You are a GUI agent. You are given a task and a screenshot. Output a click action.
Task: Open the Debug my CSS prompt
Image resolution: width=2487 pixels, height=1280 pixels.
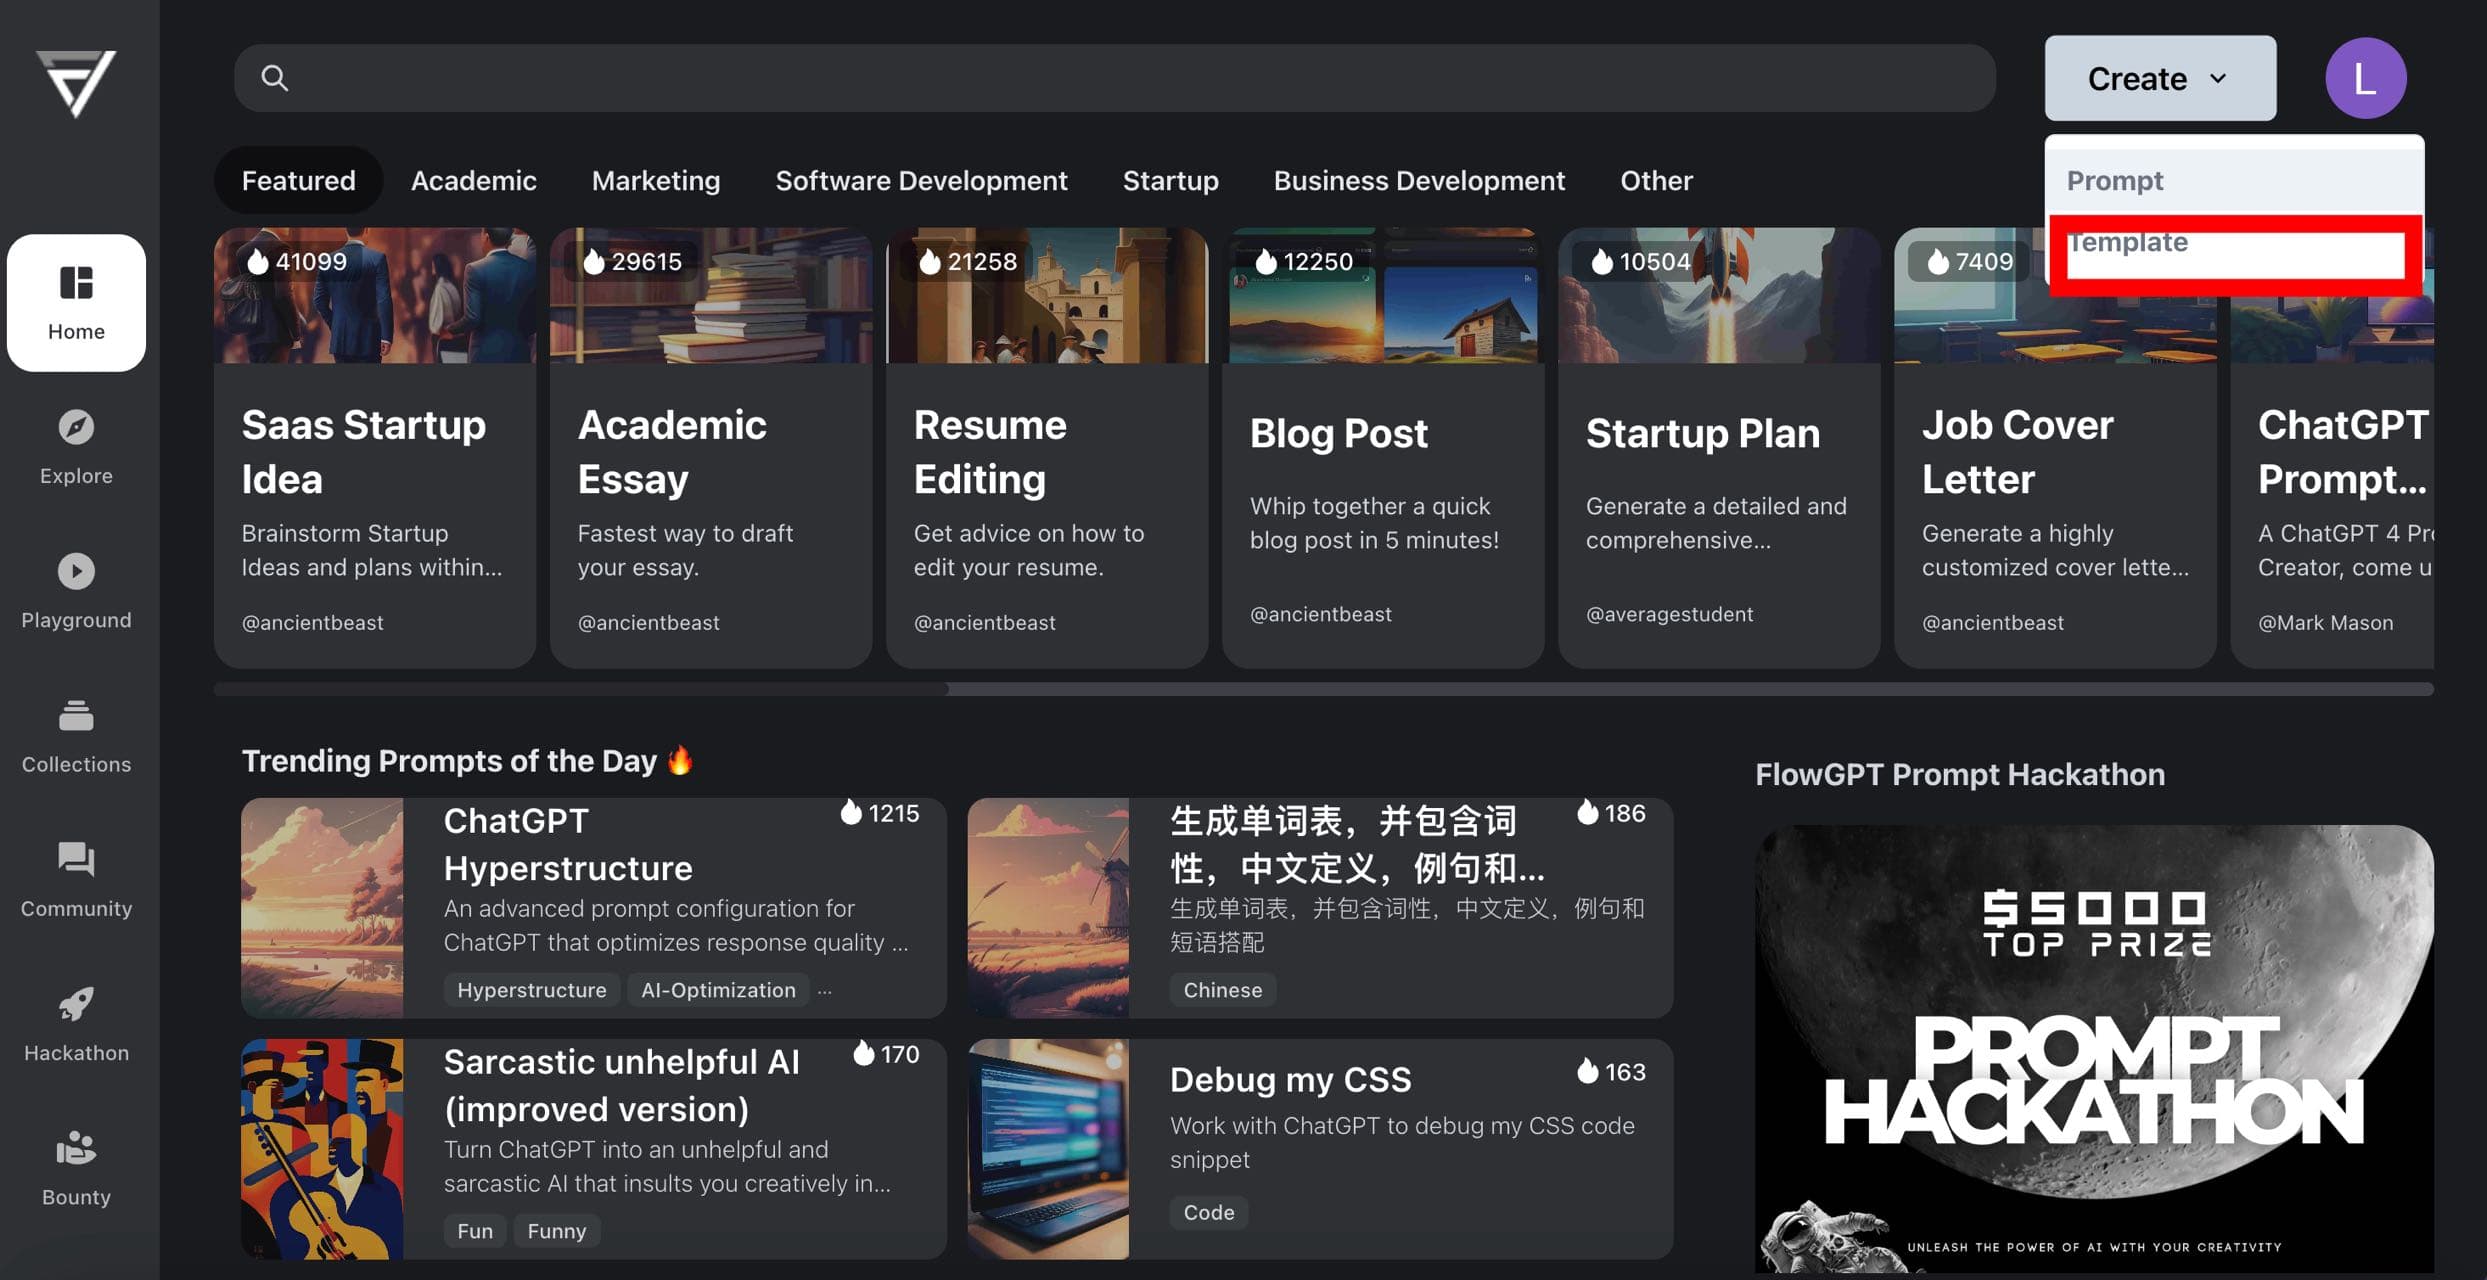pyautogui.click(x=1320, y=1148)
